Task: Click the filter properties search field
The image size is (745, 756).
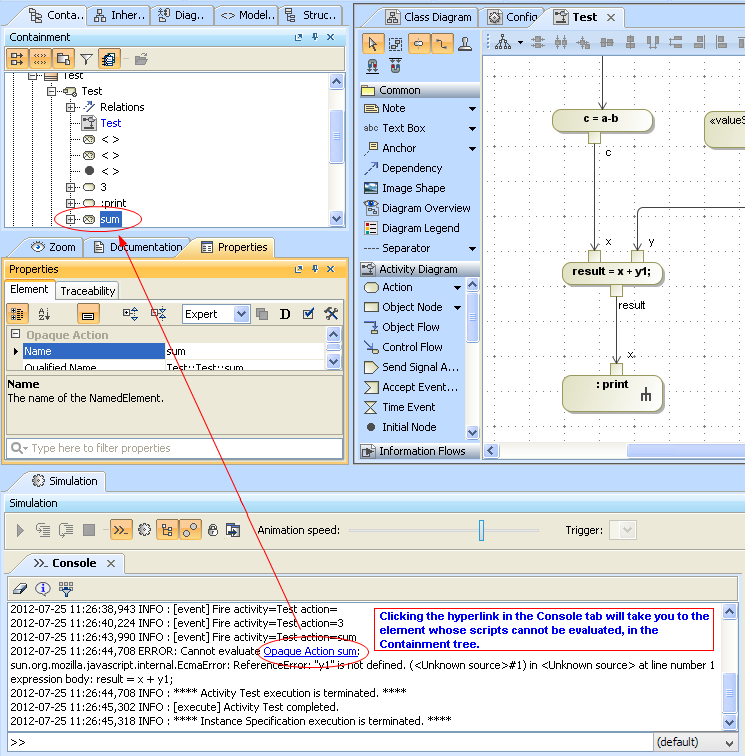Action: coord(170,448)
